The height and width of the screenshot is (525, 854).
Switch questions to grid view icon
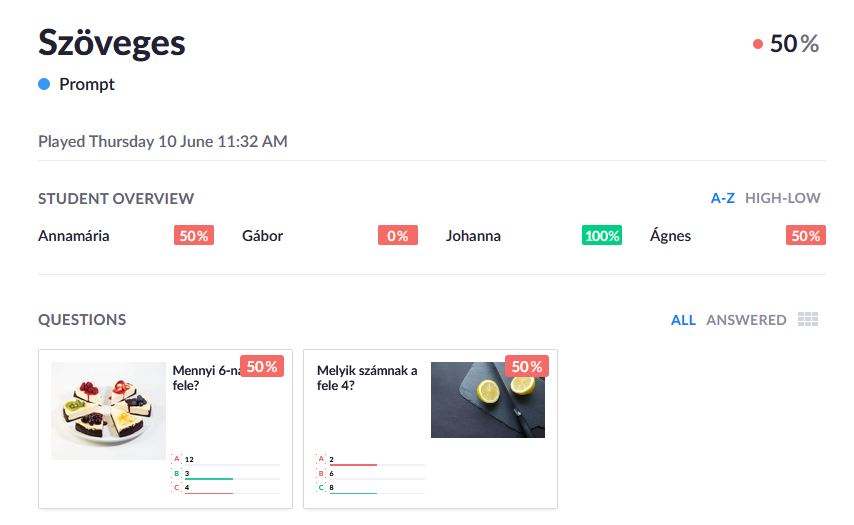[808, 319]
